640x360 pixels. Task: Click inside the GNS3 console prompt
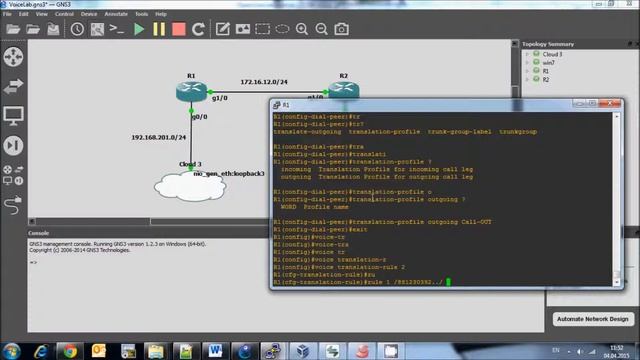pos(33,262)
